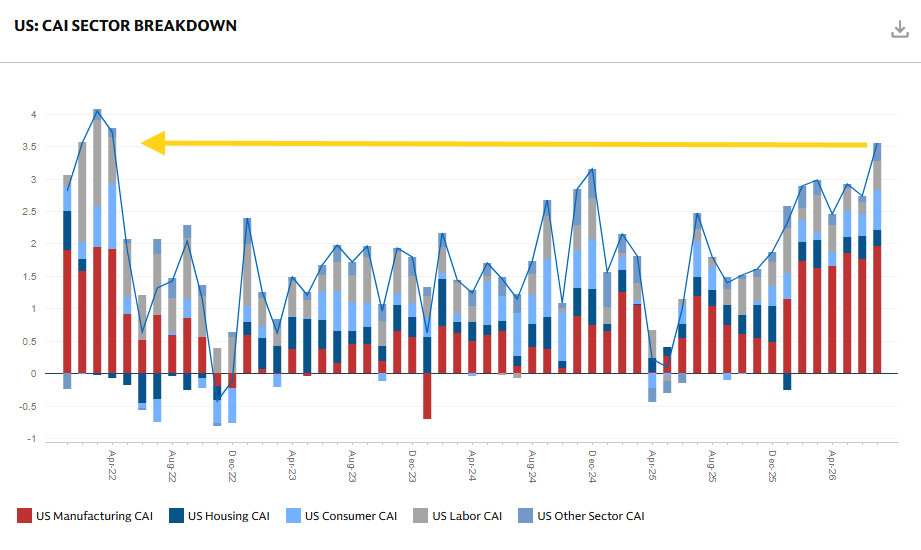Click the tallest bar, one before Apr-22

[97, 241]
